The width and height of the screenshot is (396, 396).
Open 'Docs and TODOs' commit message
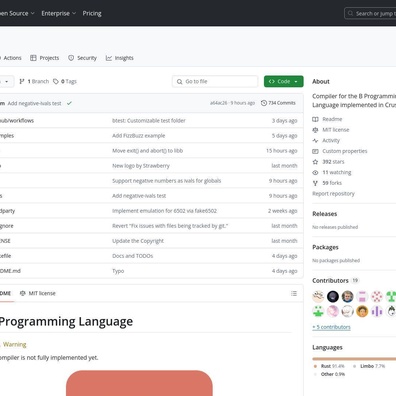click(133, 256)
